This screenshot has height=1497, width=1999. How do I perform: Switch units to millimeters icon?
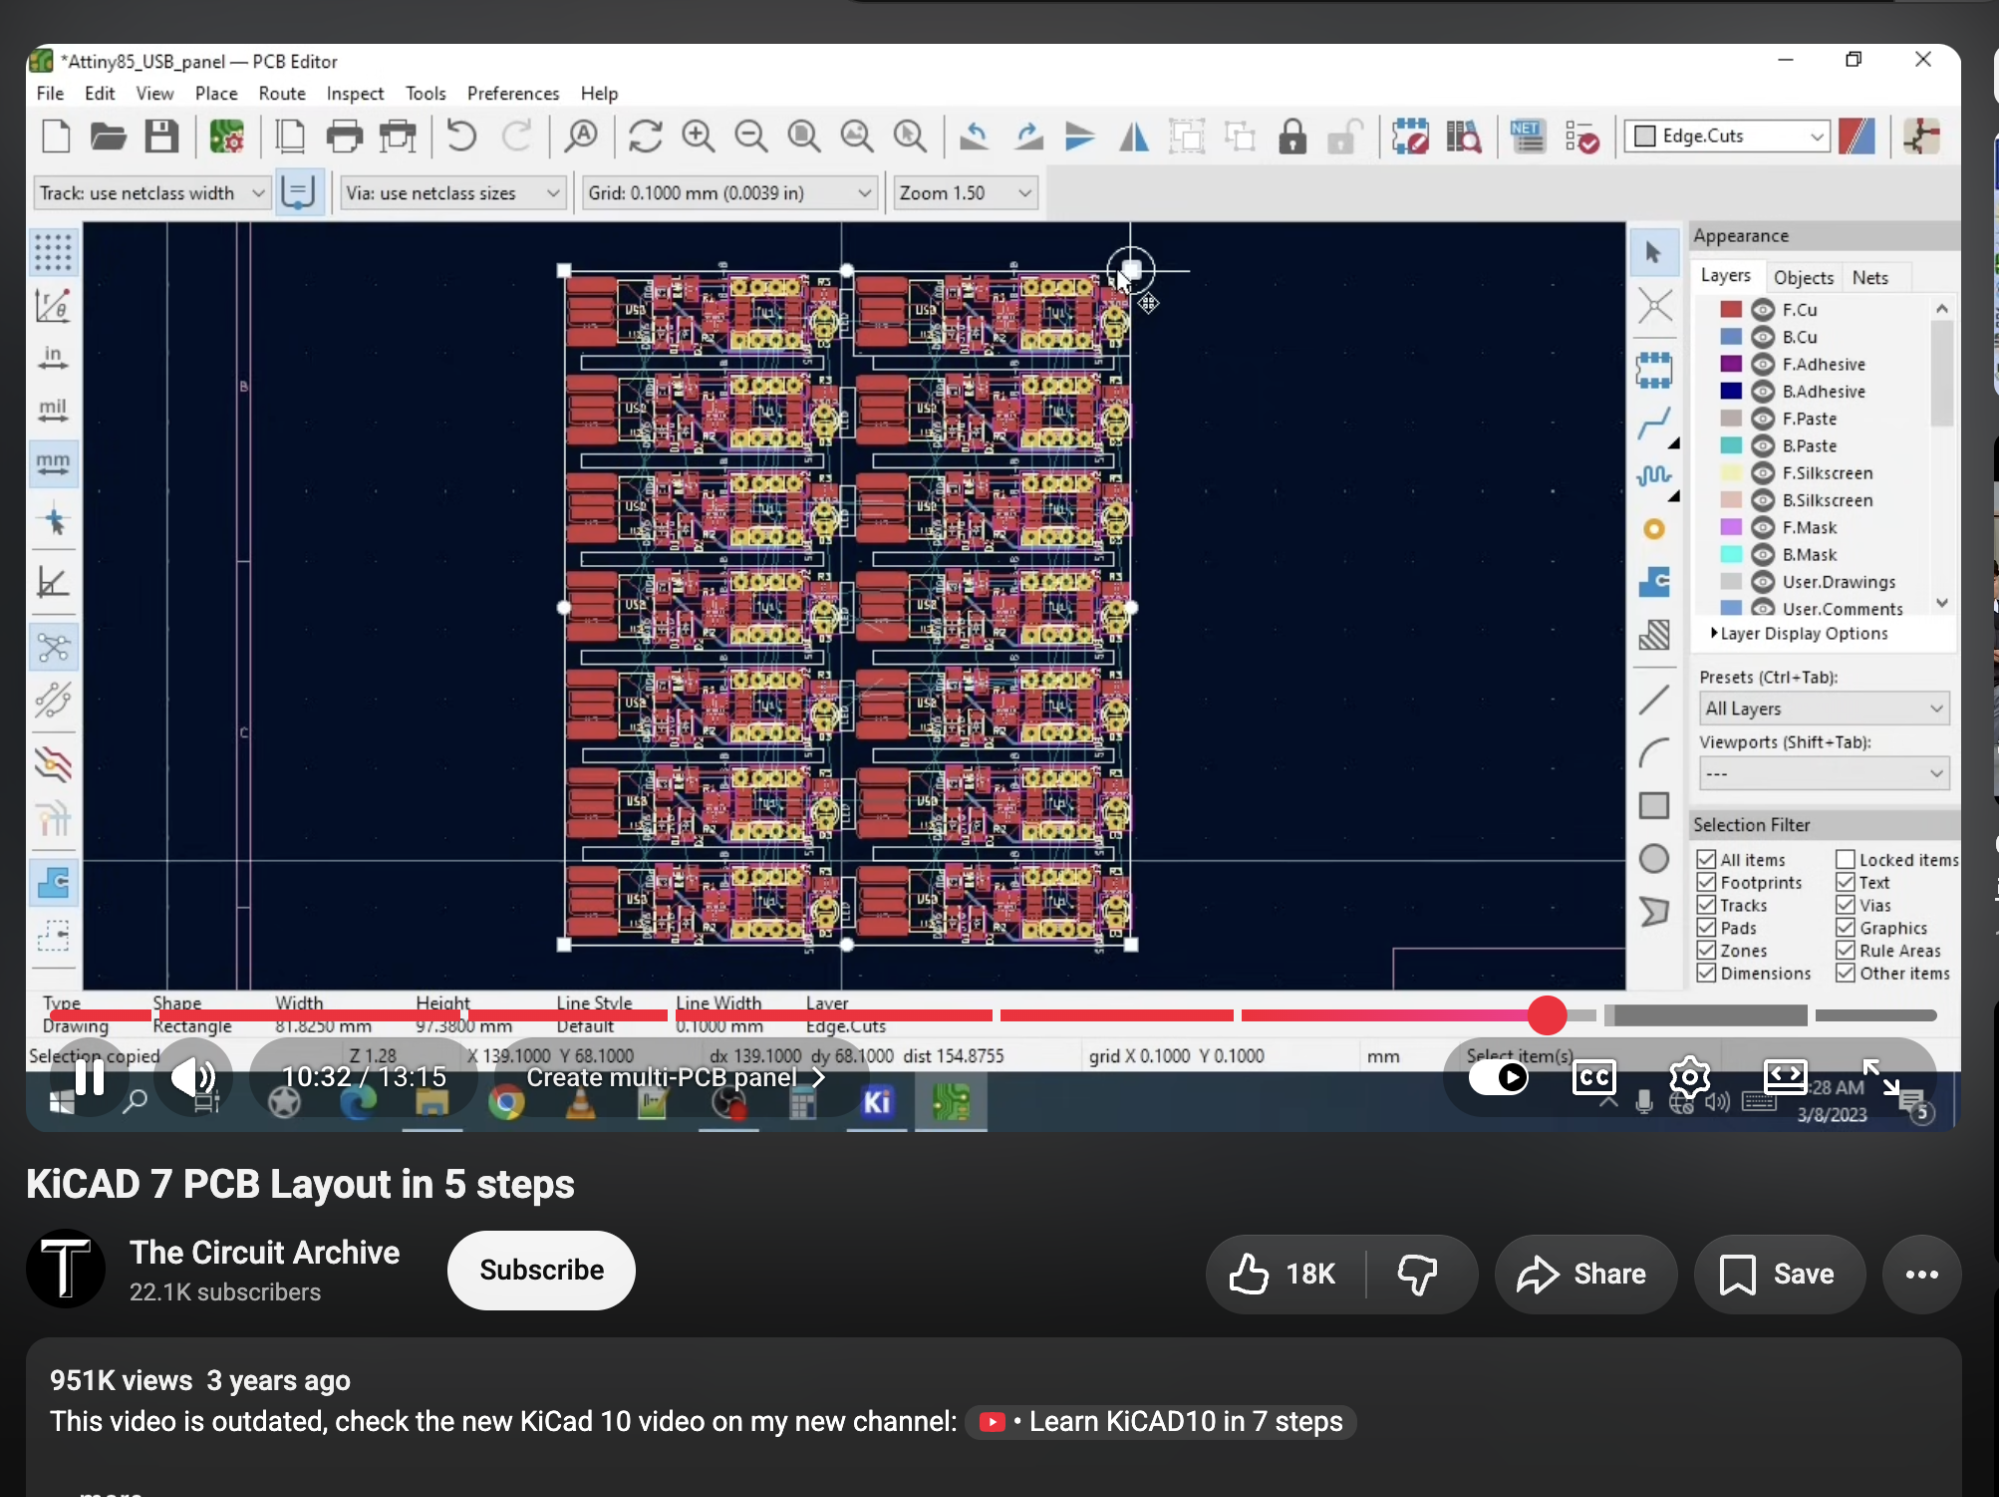coord(53,463)
